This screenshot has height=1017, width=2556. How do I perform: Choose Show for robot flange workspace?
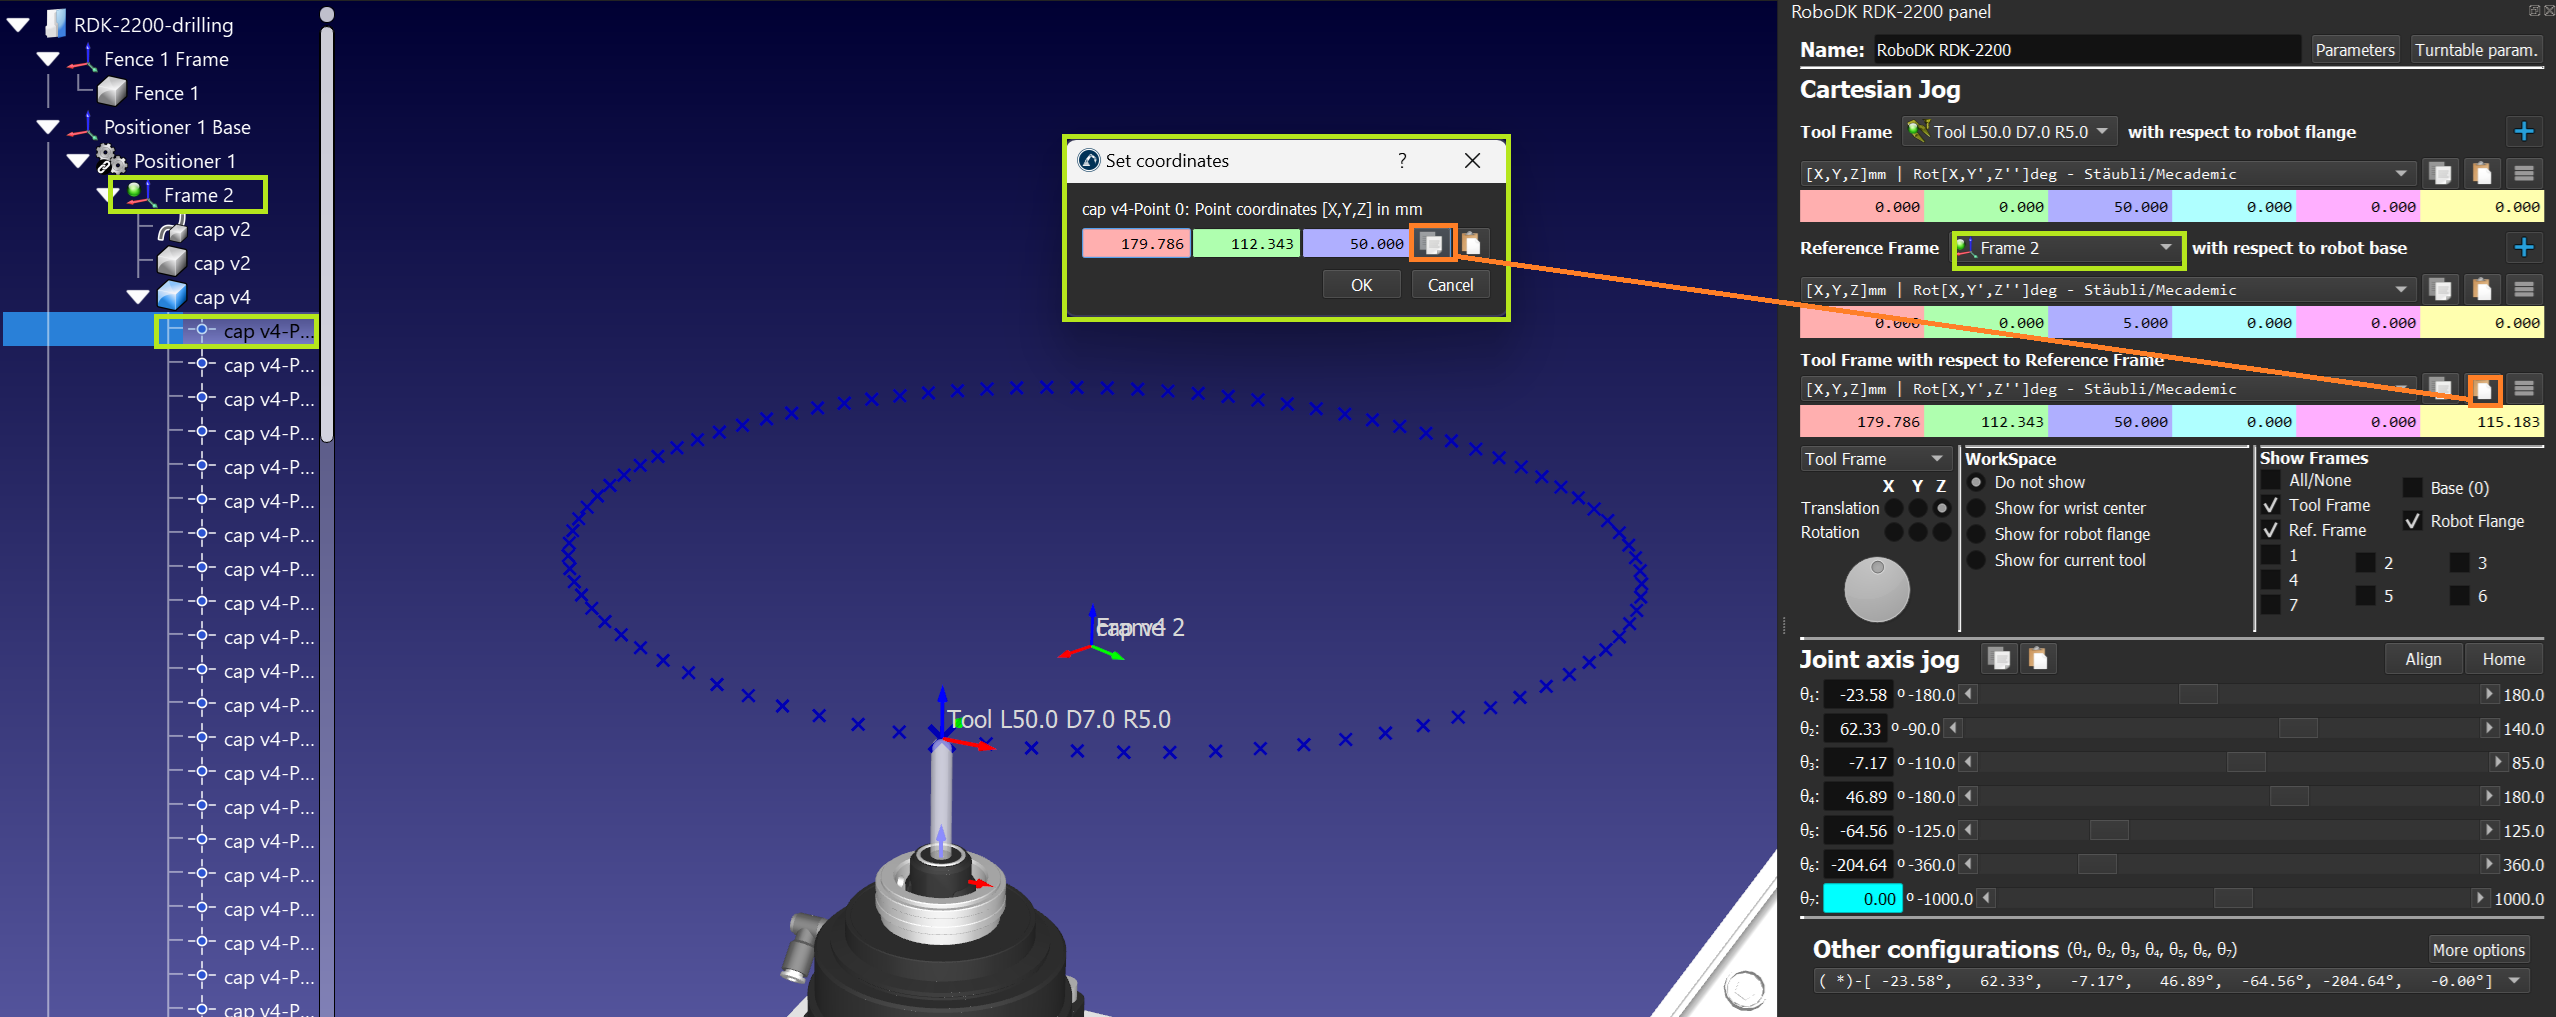pos(1977,534)
